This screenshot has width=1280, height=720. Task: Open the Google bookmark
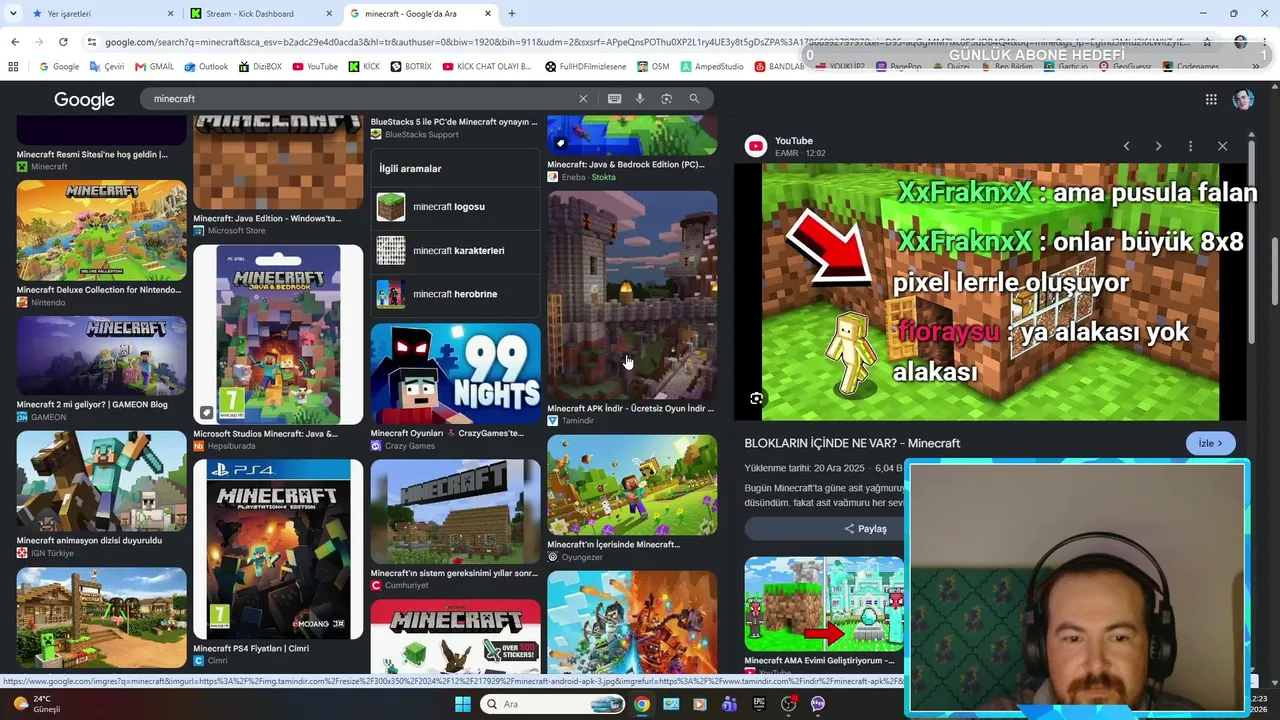[59, 67]
